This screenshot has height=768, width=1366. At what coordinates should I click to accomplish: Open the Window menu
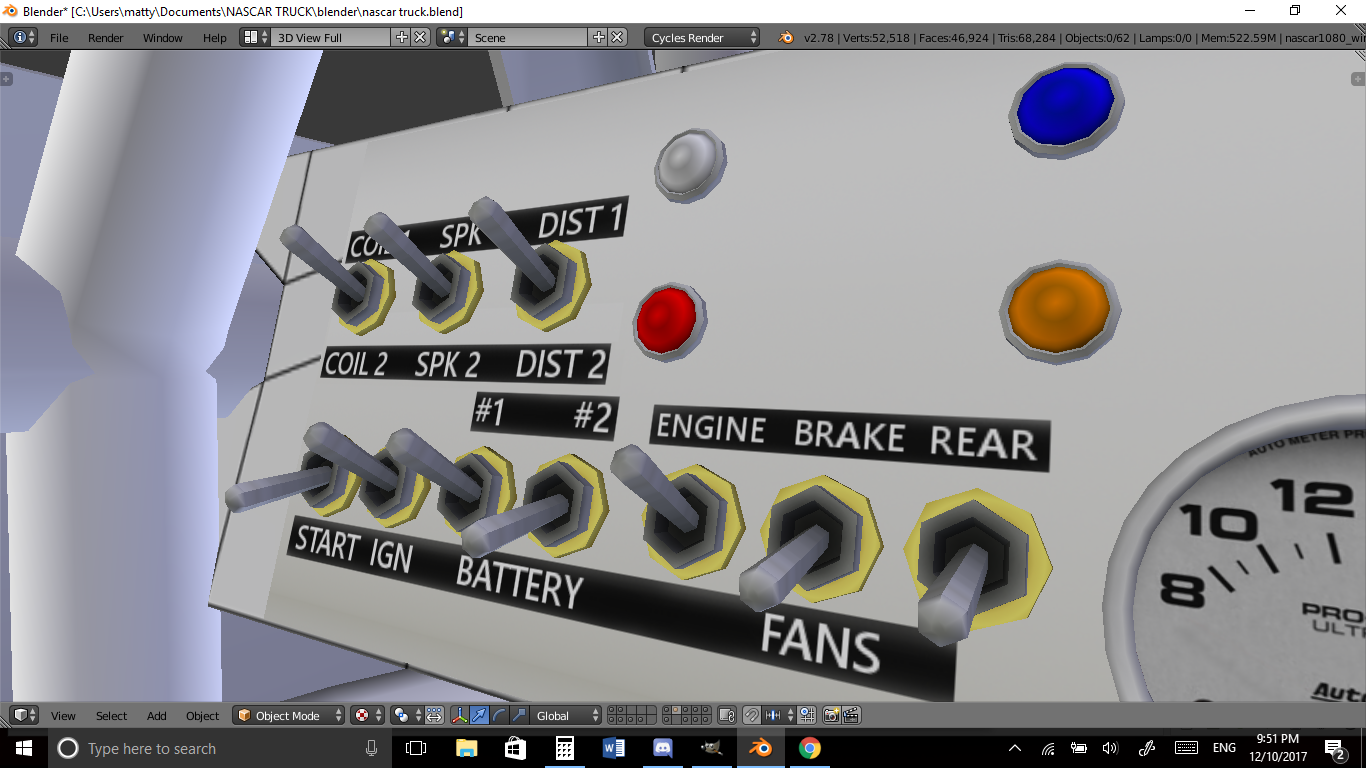tap(162, 38)
